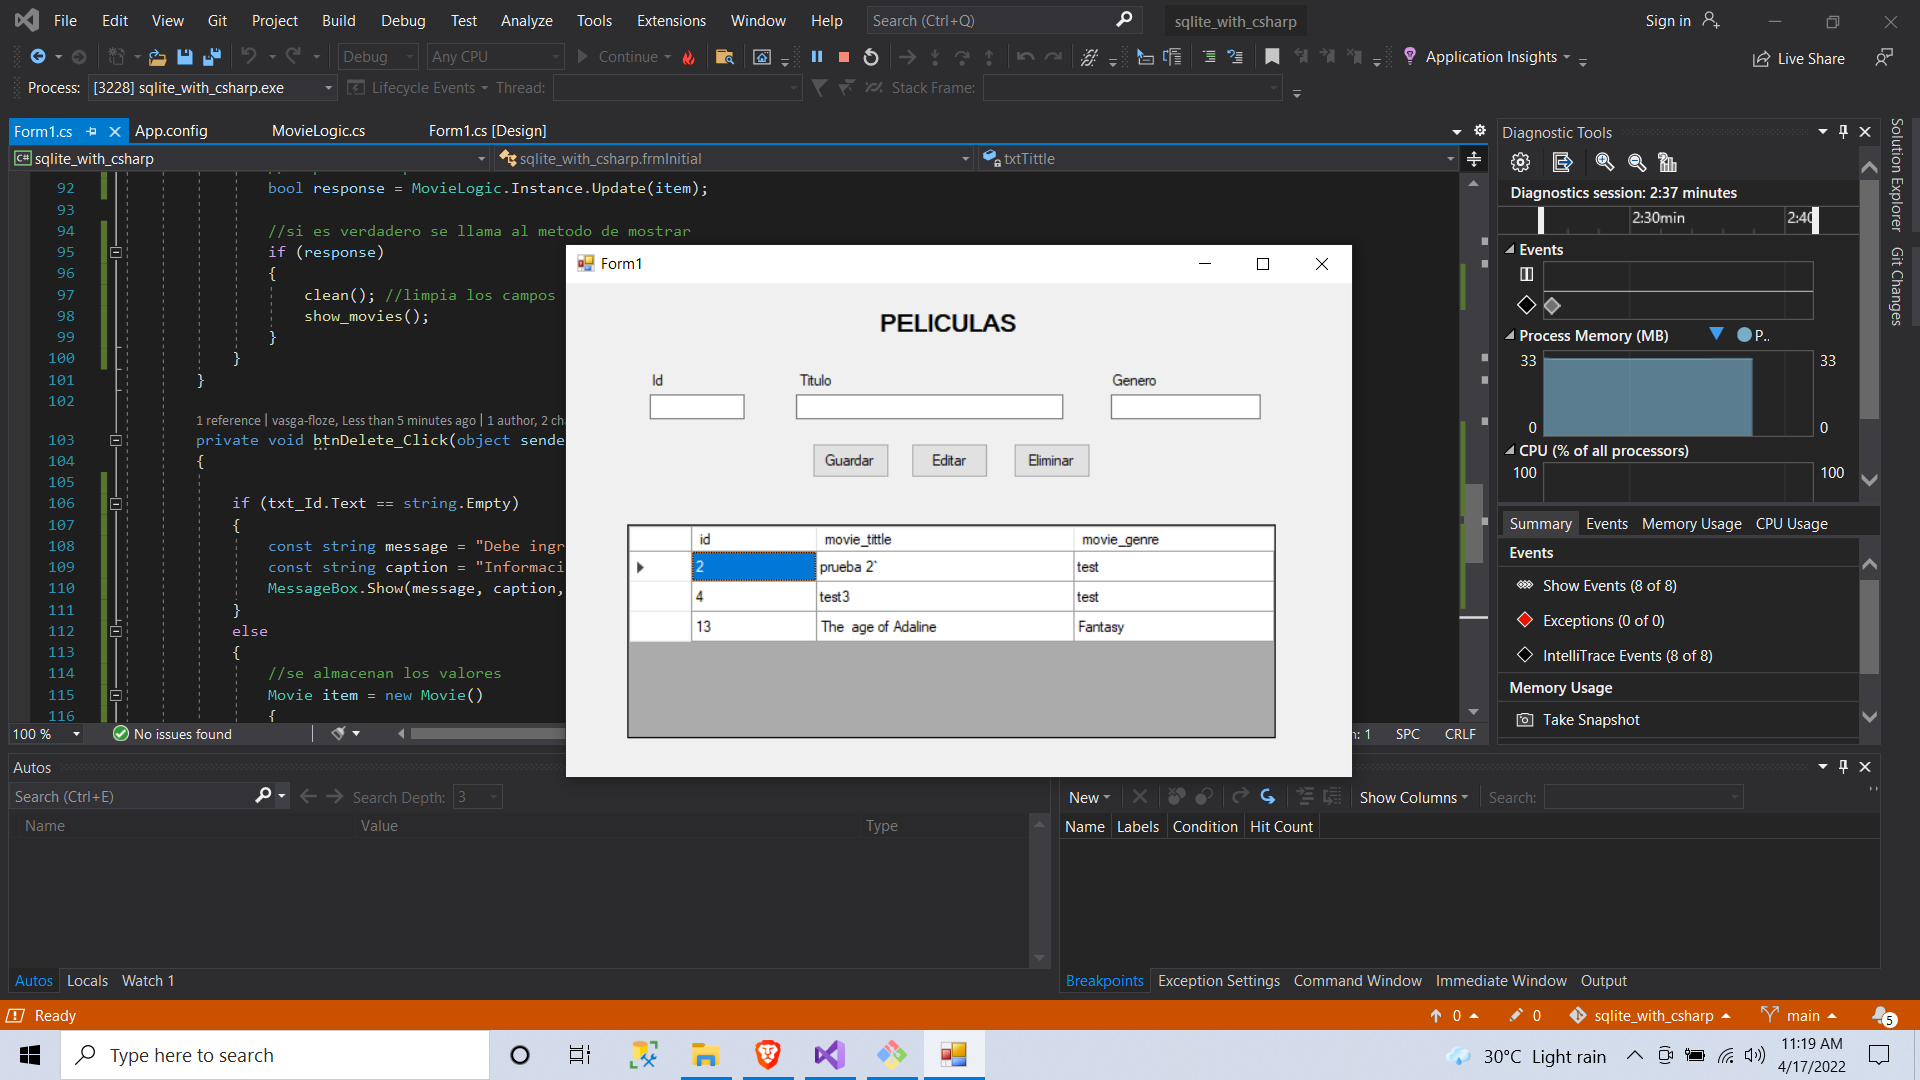Open the feedback person icon at top right
The width and height of the screenshot is (1920, 1080).
1884,58
